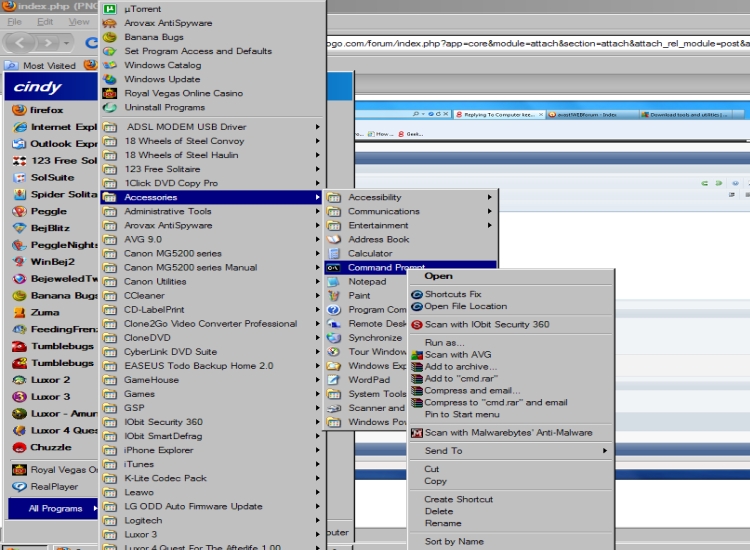This screenshot has width=750, height=550.
Task: Click the Most Visited bookmarks button
Action: (x=41, y=66)
